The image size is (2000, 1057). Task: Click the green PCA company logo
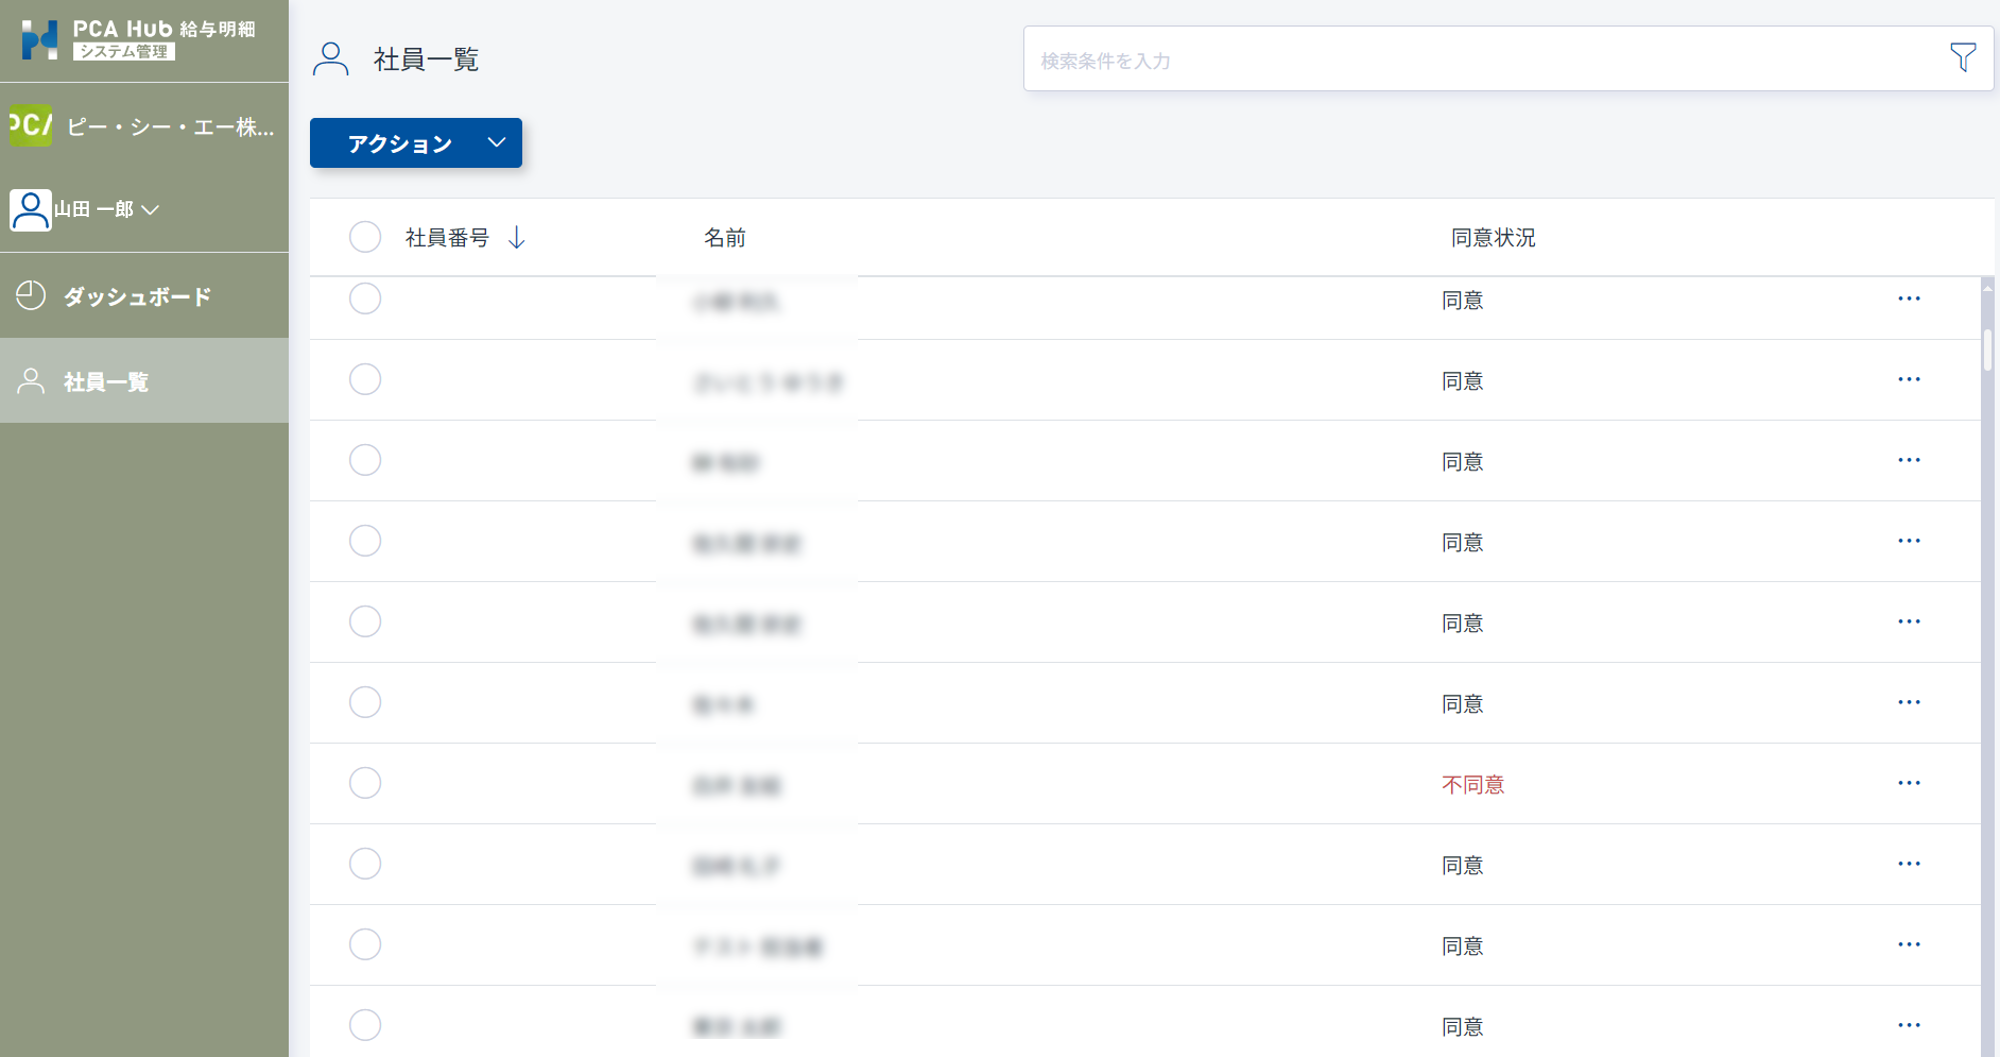(x=30, y=126)
